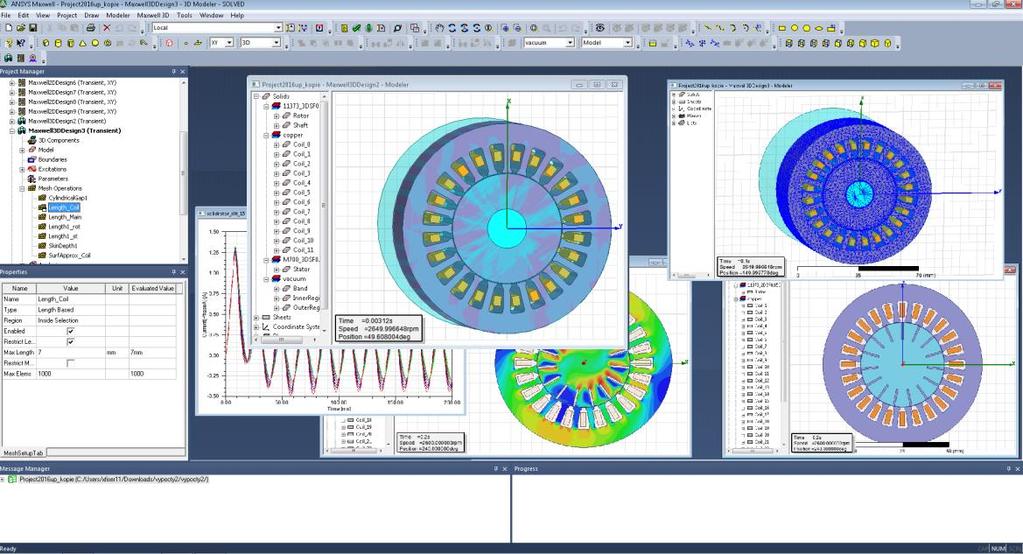The width and height of the screenshot is (1023, 554).
Task: Click the Draw cone triangle icon
Action: click(x=83, y=43)
